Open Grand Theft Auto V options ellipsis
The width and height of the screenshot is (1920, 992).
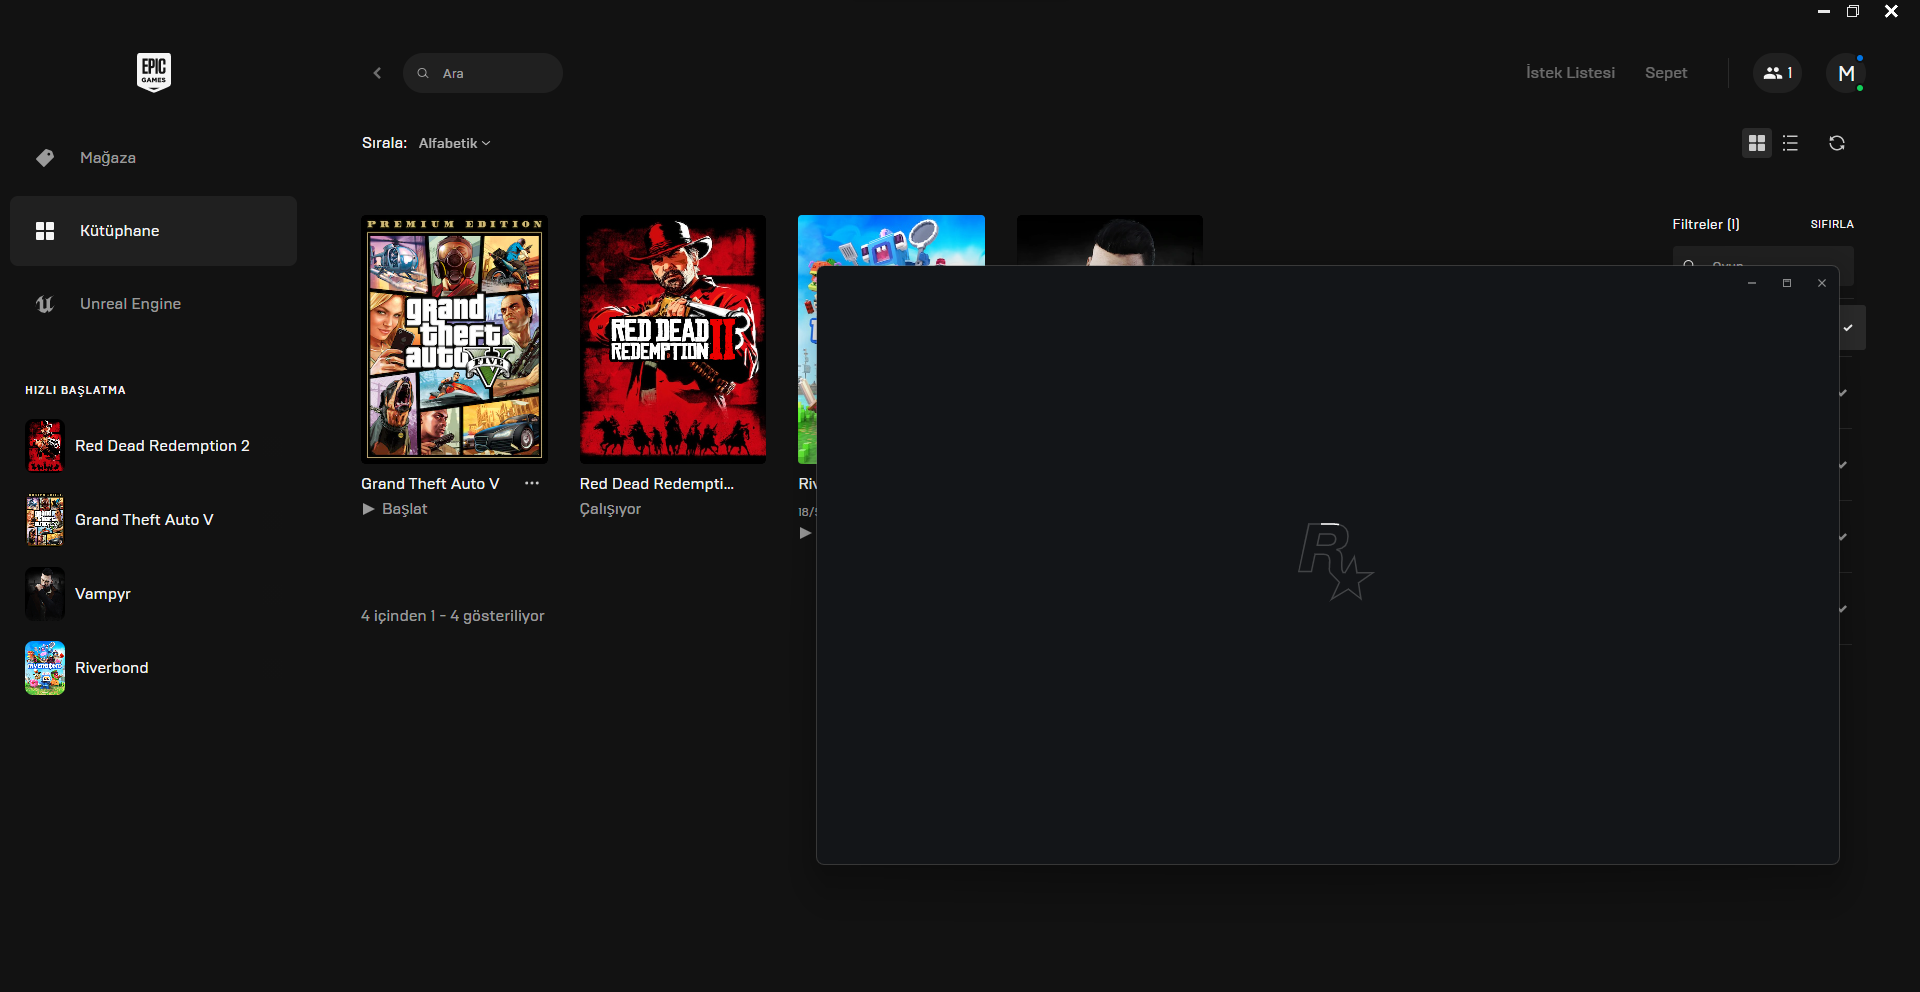click(x=532, y=483)
